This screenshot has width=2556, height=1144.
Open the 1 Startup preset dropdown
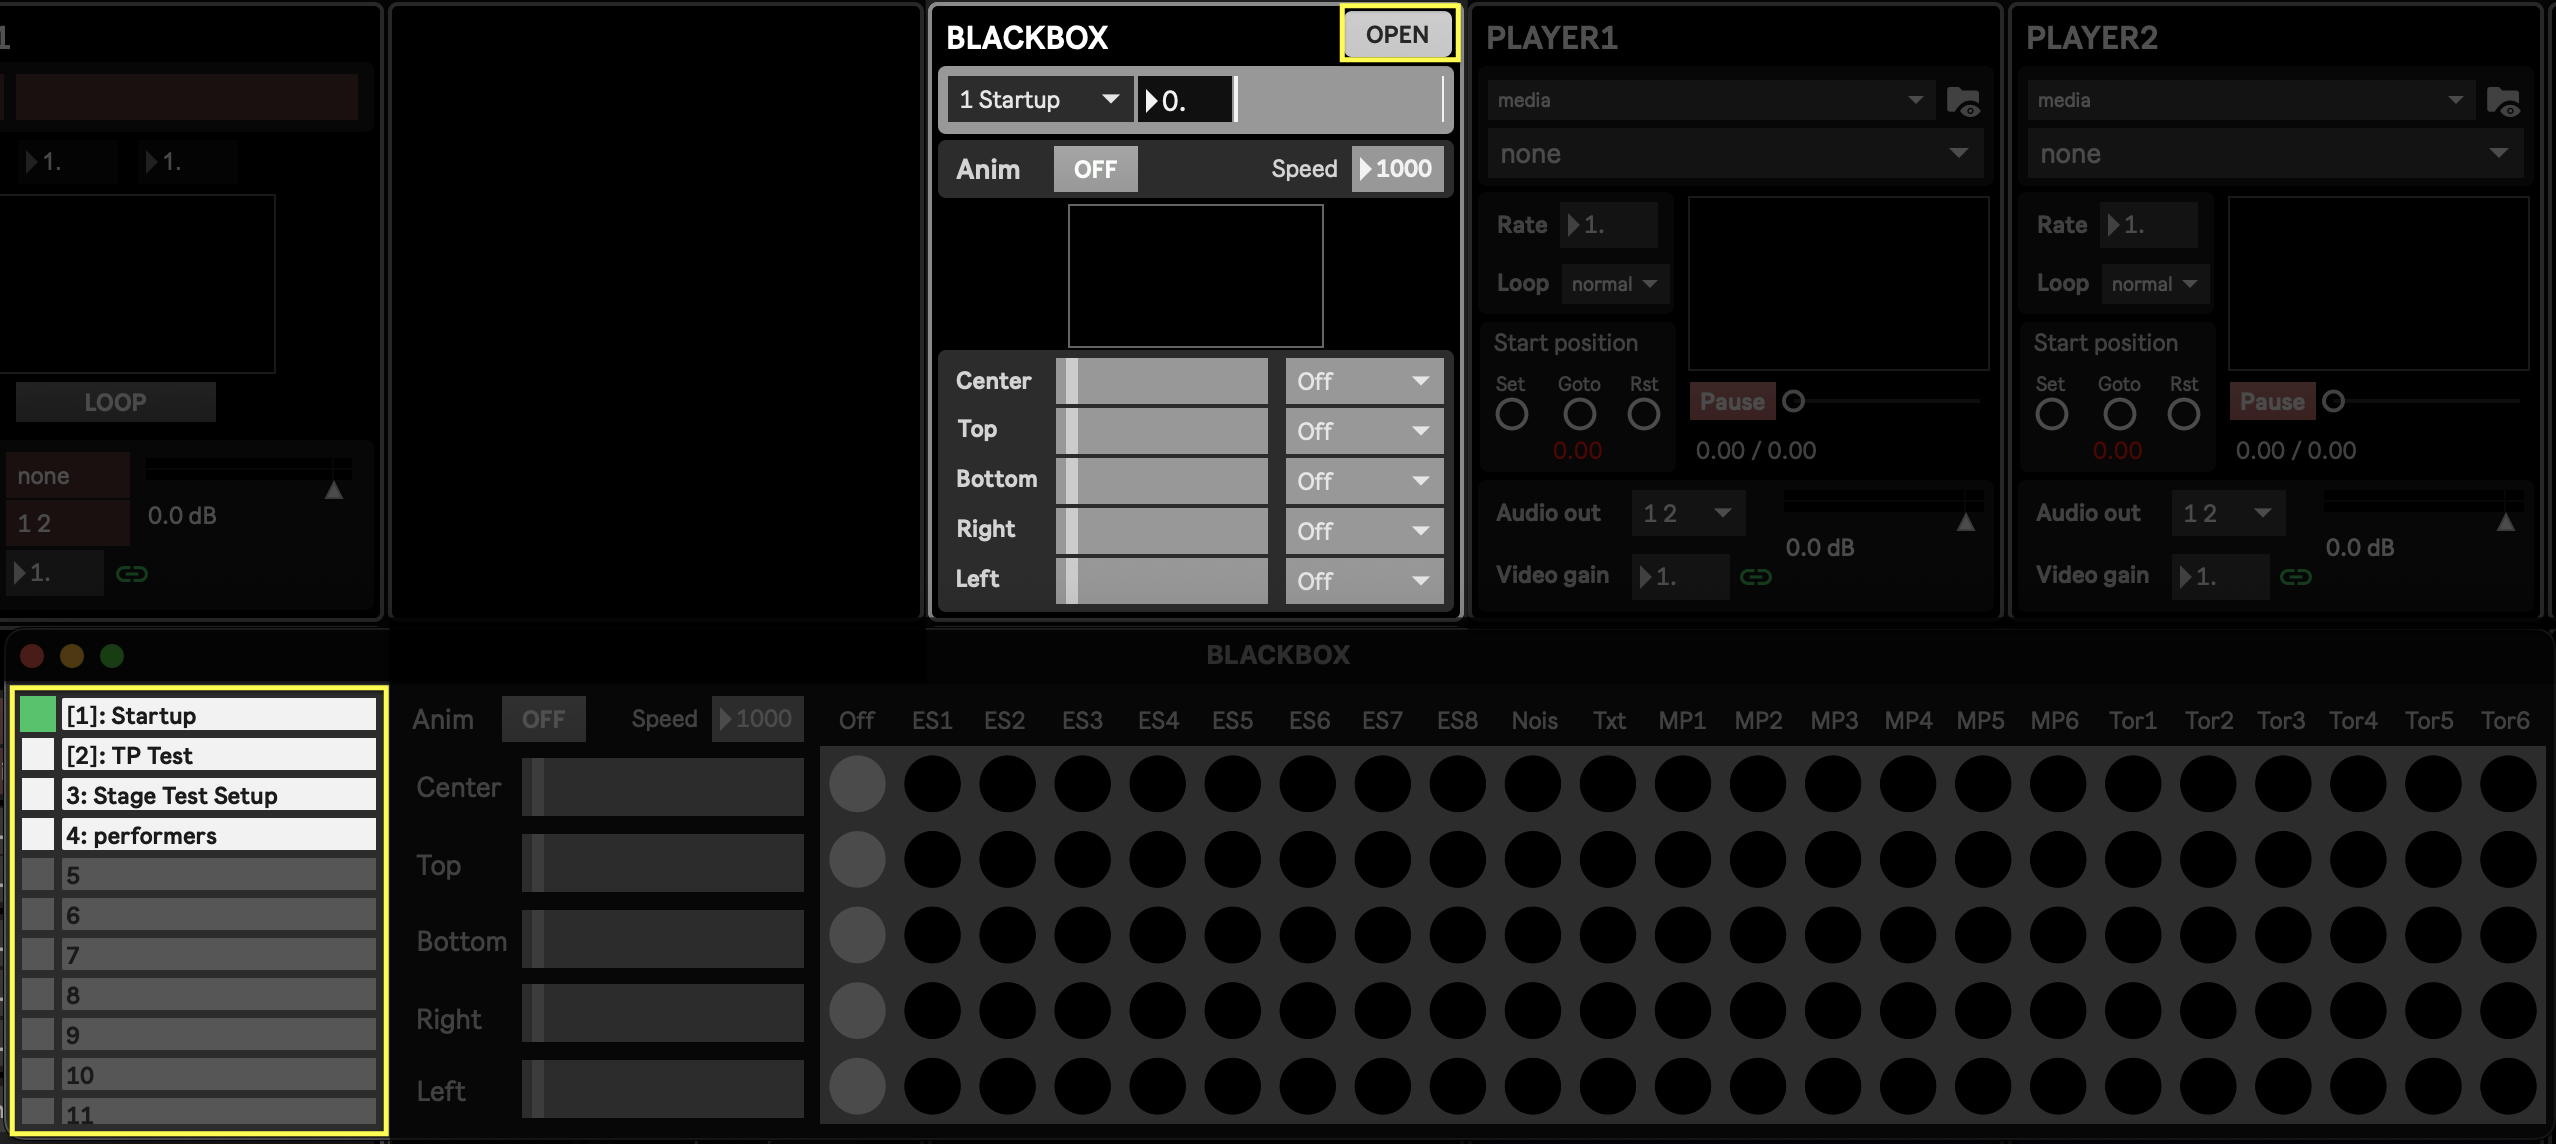[1040, 100]
